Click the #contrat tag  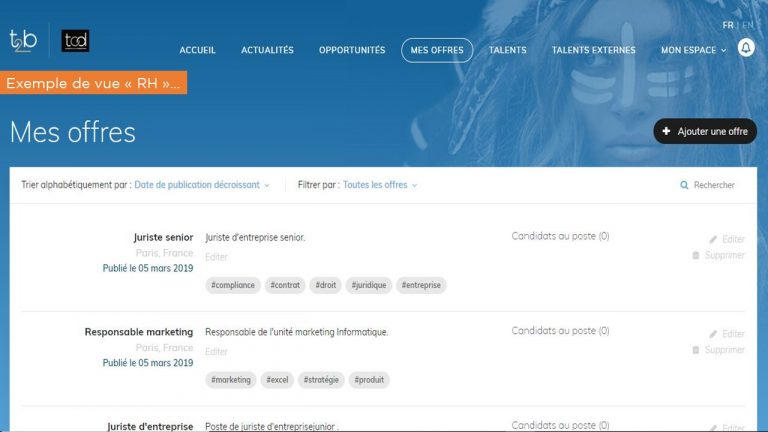(285, 285)
